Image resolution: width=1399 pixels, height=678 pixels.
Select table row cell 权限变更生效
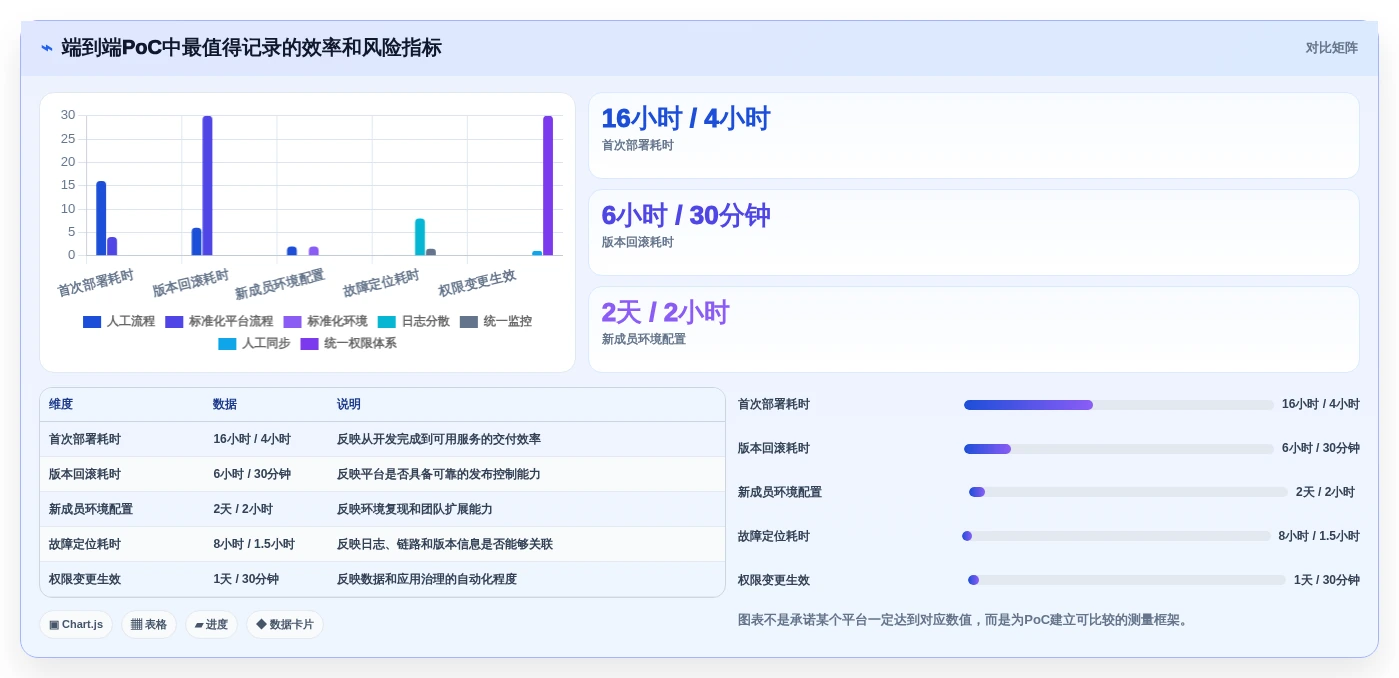85,580
